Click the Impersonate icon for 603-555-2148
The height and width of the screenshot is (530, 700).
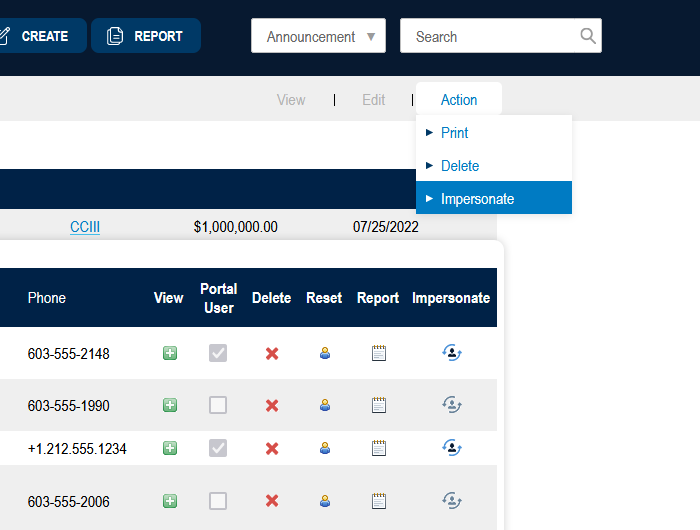pyautogui.click(x=452, y=353)
